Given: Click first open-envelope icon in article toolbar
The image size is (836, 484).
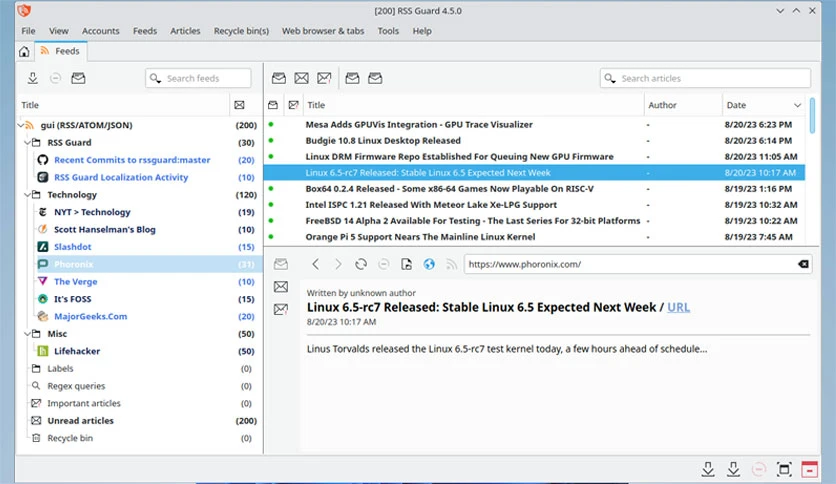Looking at the screenshot, I should 279,78.
